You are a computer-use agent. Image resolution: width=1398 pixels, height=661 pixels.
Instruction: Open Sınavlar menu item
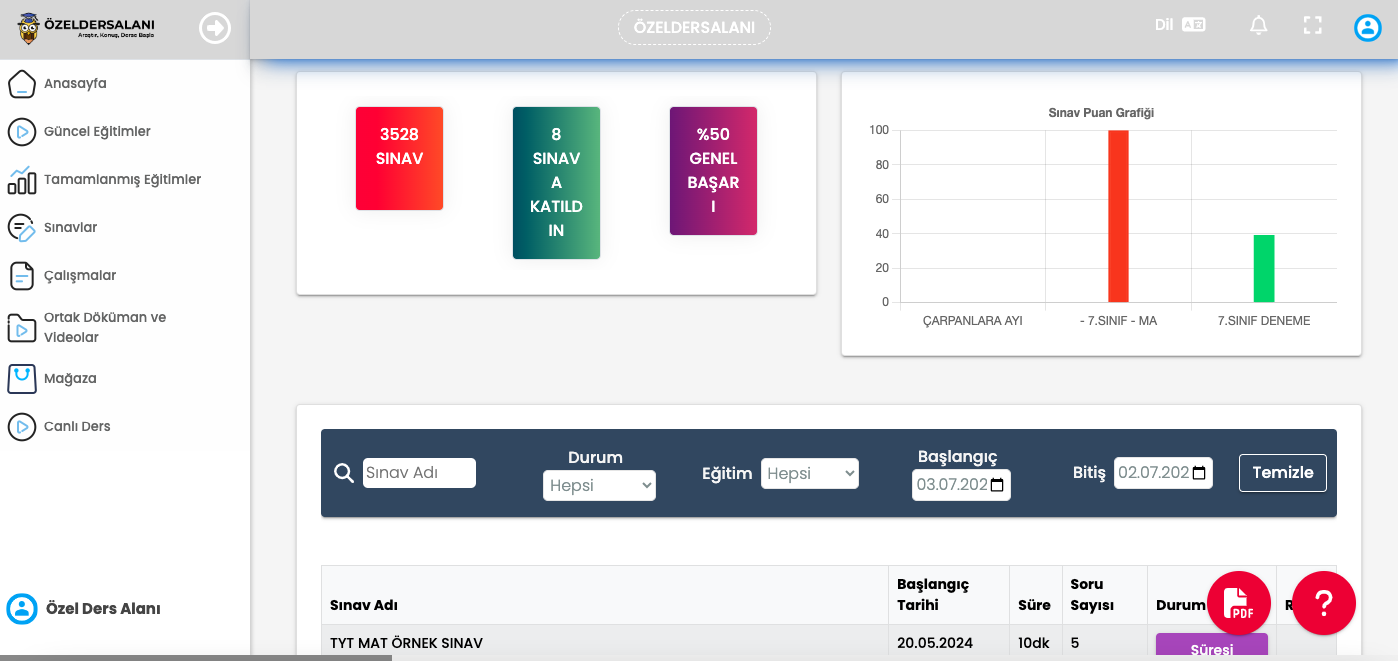tap(70, 228)
